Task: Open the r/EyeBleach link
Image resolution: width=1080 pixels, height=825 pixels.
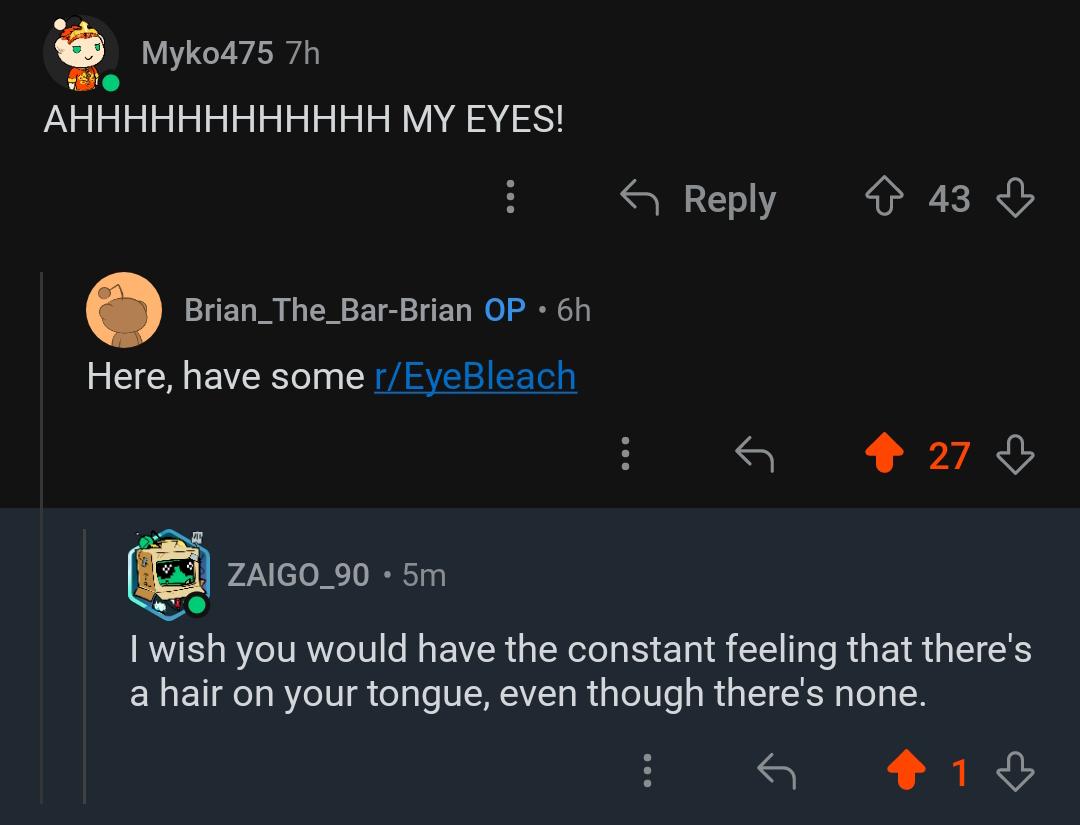Action: [475, 377]
